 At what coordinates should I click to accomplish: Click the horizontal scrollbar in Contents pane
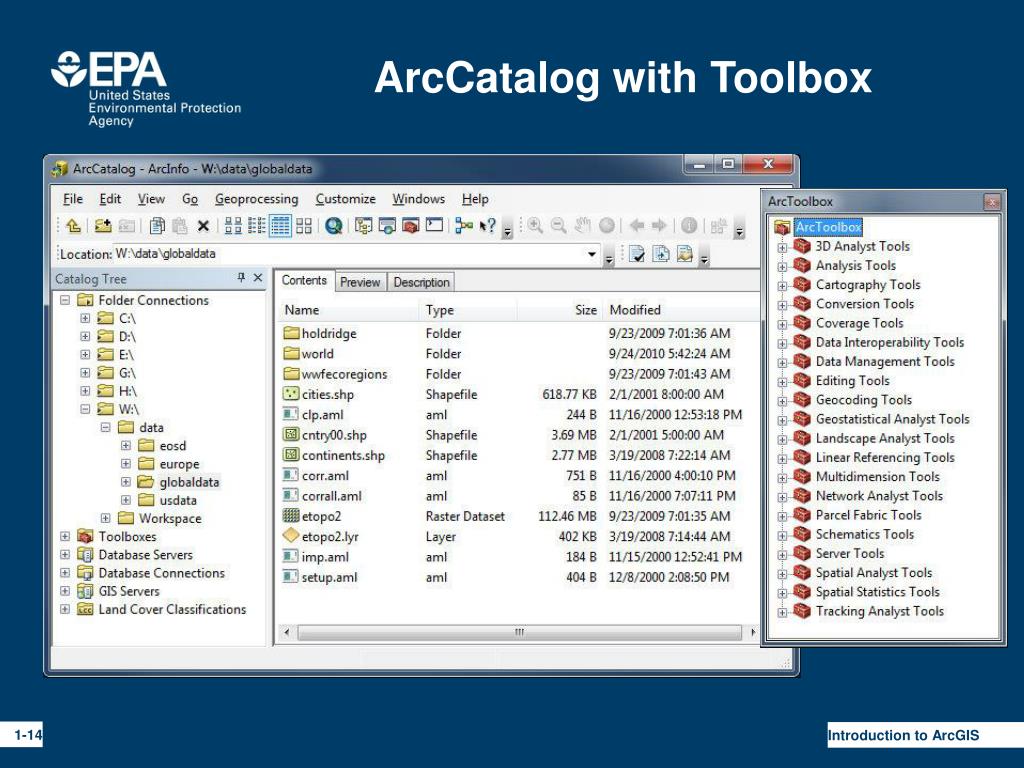pos(519,632)
